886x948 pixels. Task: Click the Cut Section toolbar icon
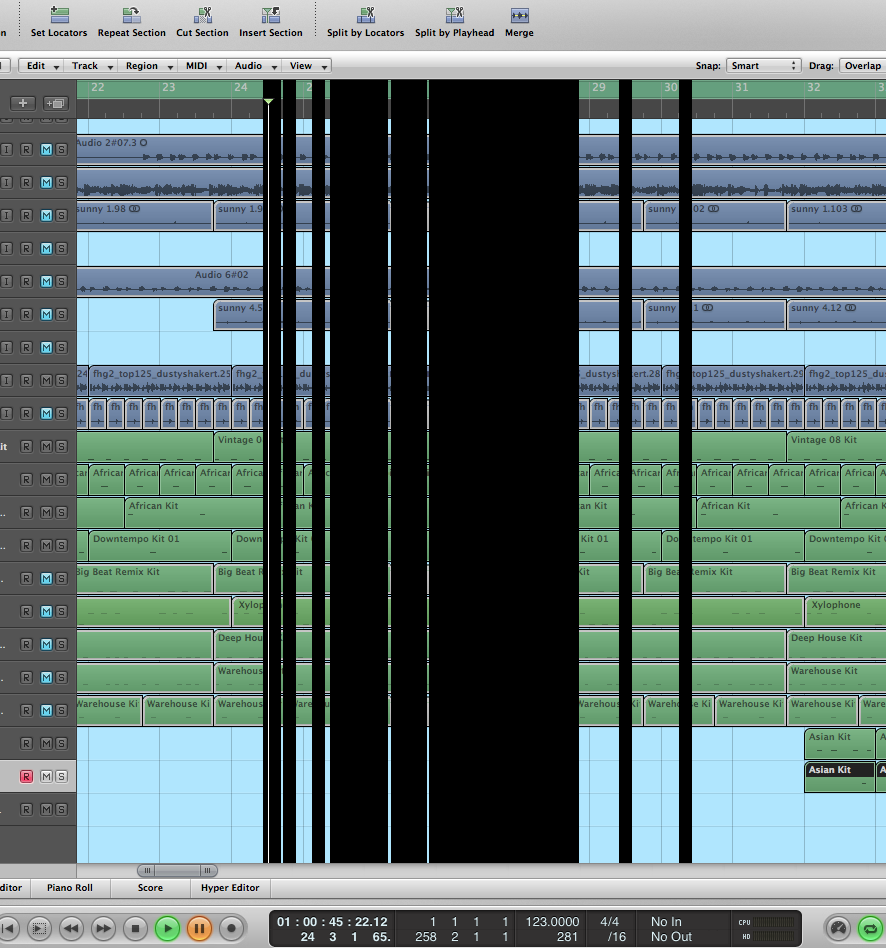pos(203,15)
